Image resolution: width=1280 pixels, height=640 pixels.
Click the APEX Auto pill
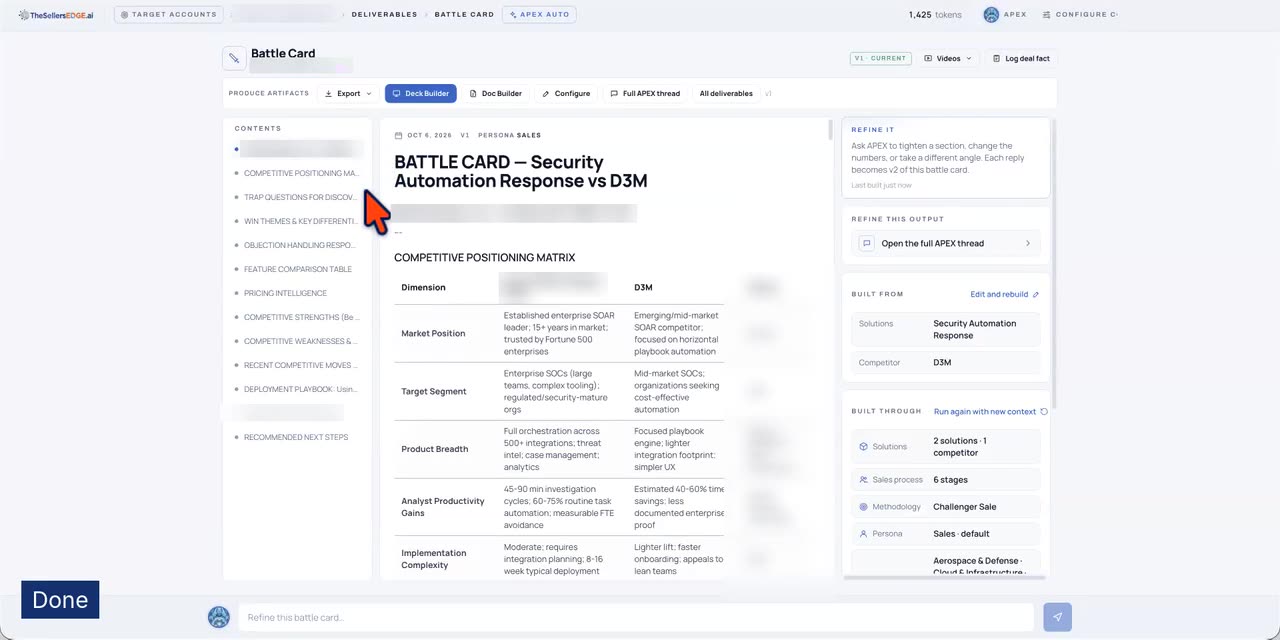click(x=539, y=15)
